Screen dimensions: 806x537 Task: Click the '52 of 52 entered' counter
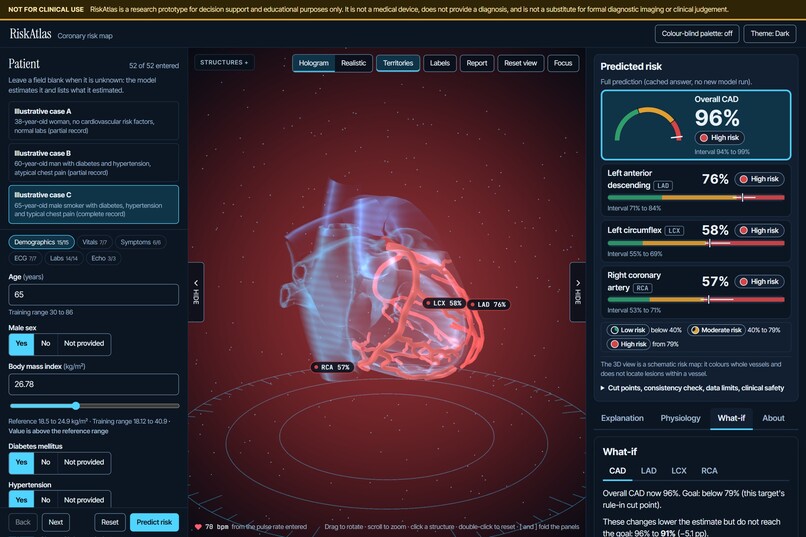[154, 66]
